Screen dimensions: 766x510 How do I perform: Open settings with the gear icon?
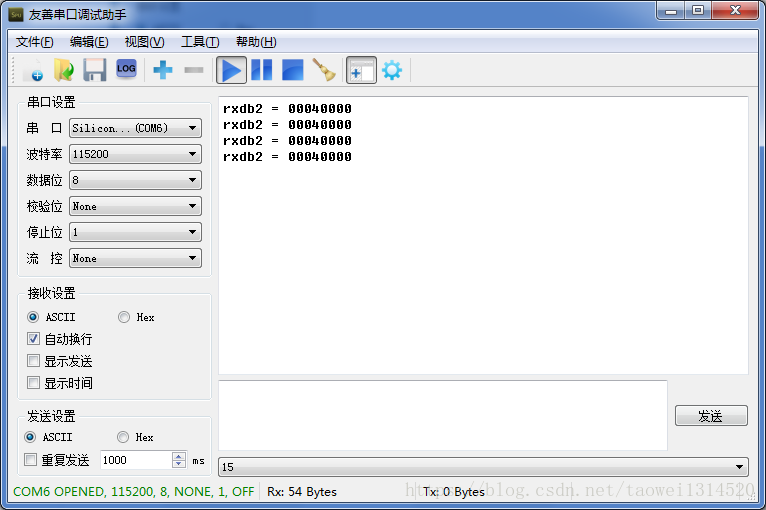point(392,70)
